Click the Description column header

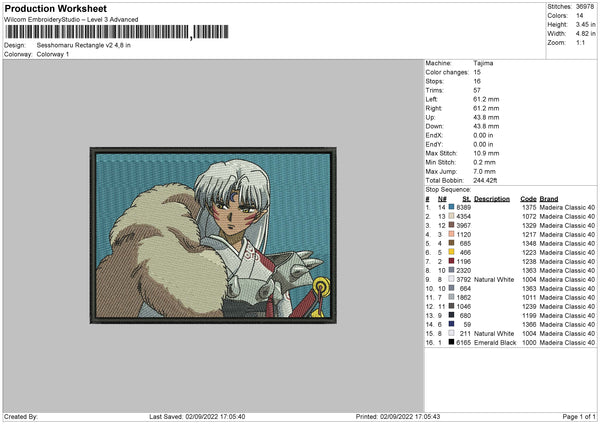coord(492,198)
